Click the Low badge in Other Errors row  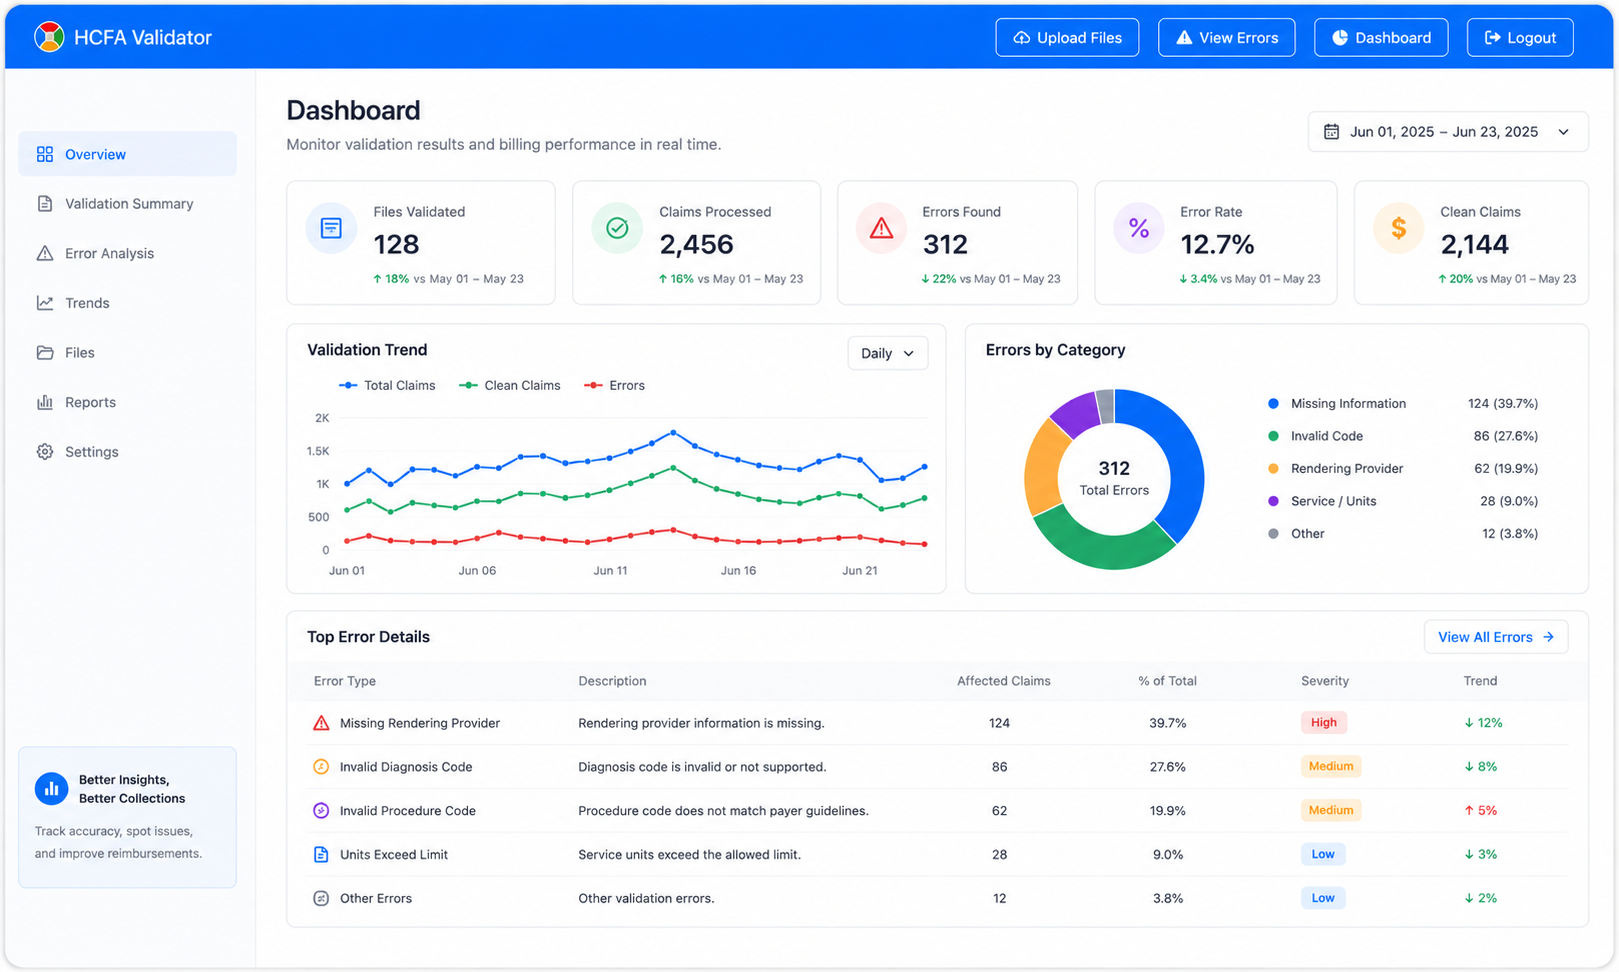click(1323, 898)
